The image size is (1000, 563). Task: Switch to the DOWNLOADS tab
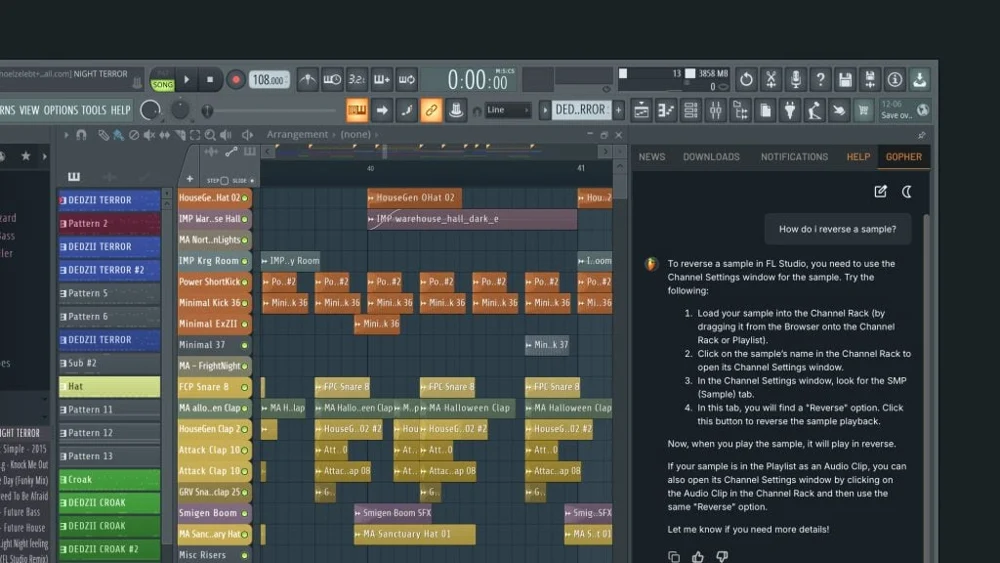(711, 157)
